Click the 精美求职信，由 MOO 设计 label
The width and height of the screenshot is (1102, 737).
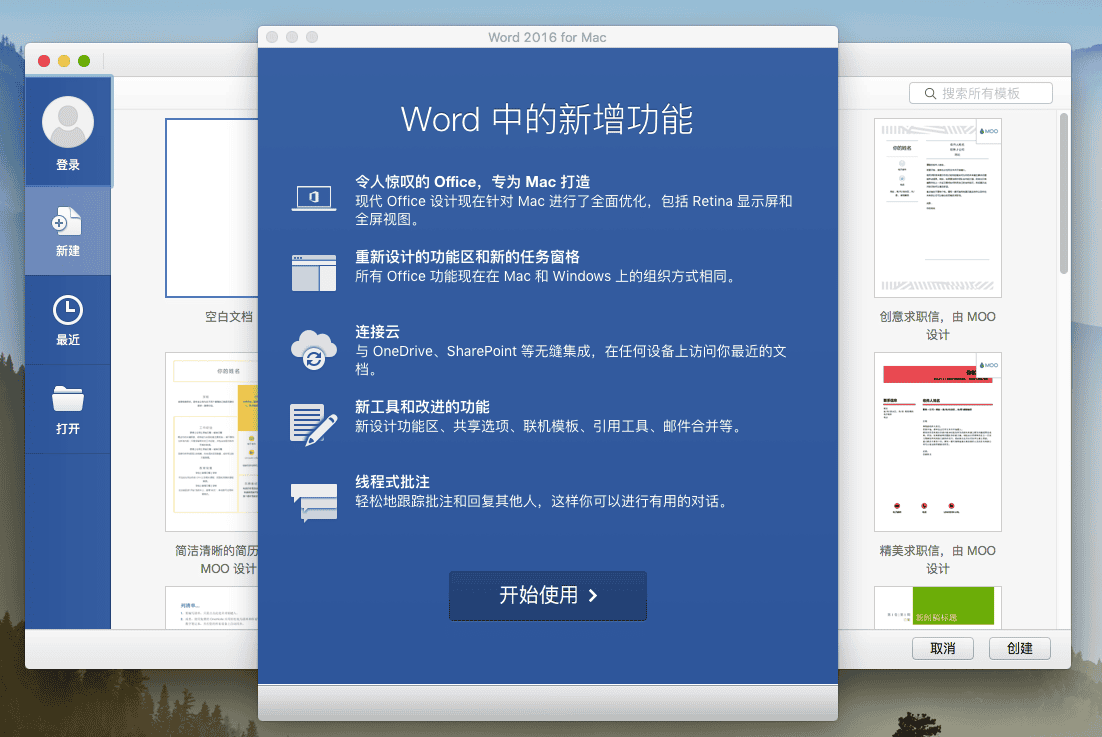(938, 560)
